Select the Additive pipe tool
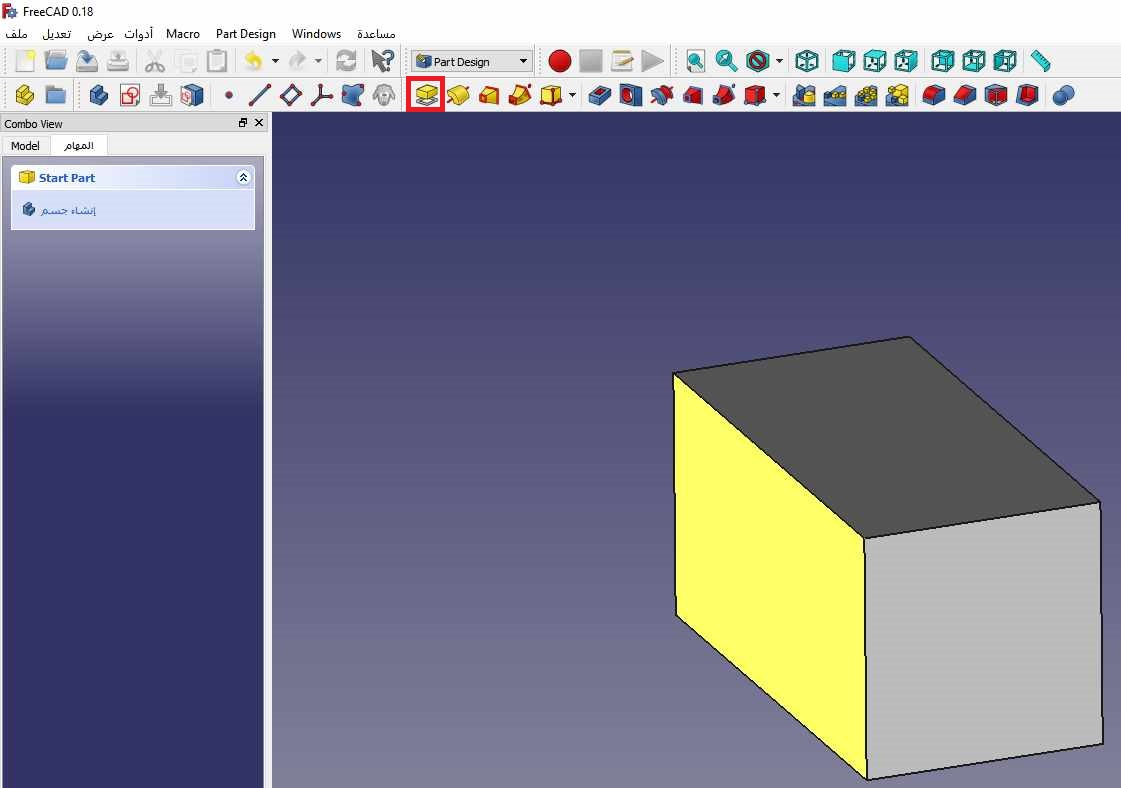Viewport: 1121px width, 788px height. (x=520, y=94)
